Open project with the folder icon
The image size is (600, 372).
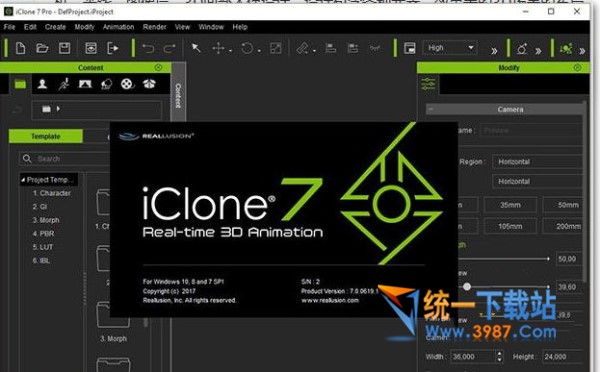pos(42,48)
